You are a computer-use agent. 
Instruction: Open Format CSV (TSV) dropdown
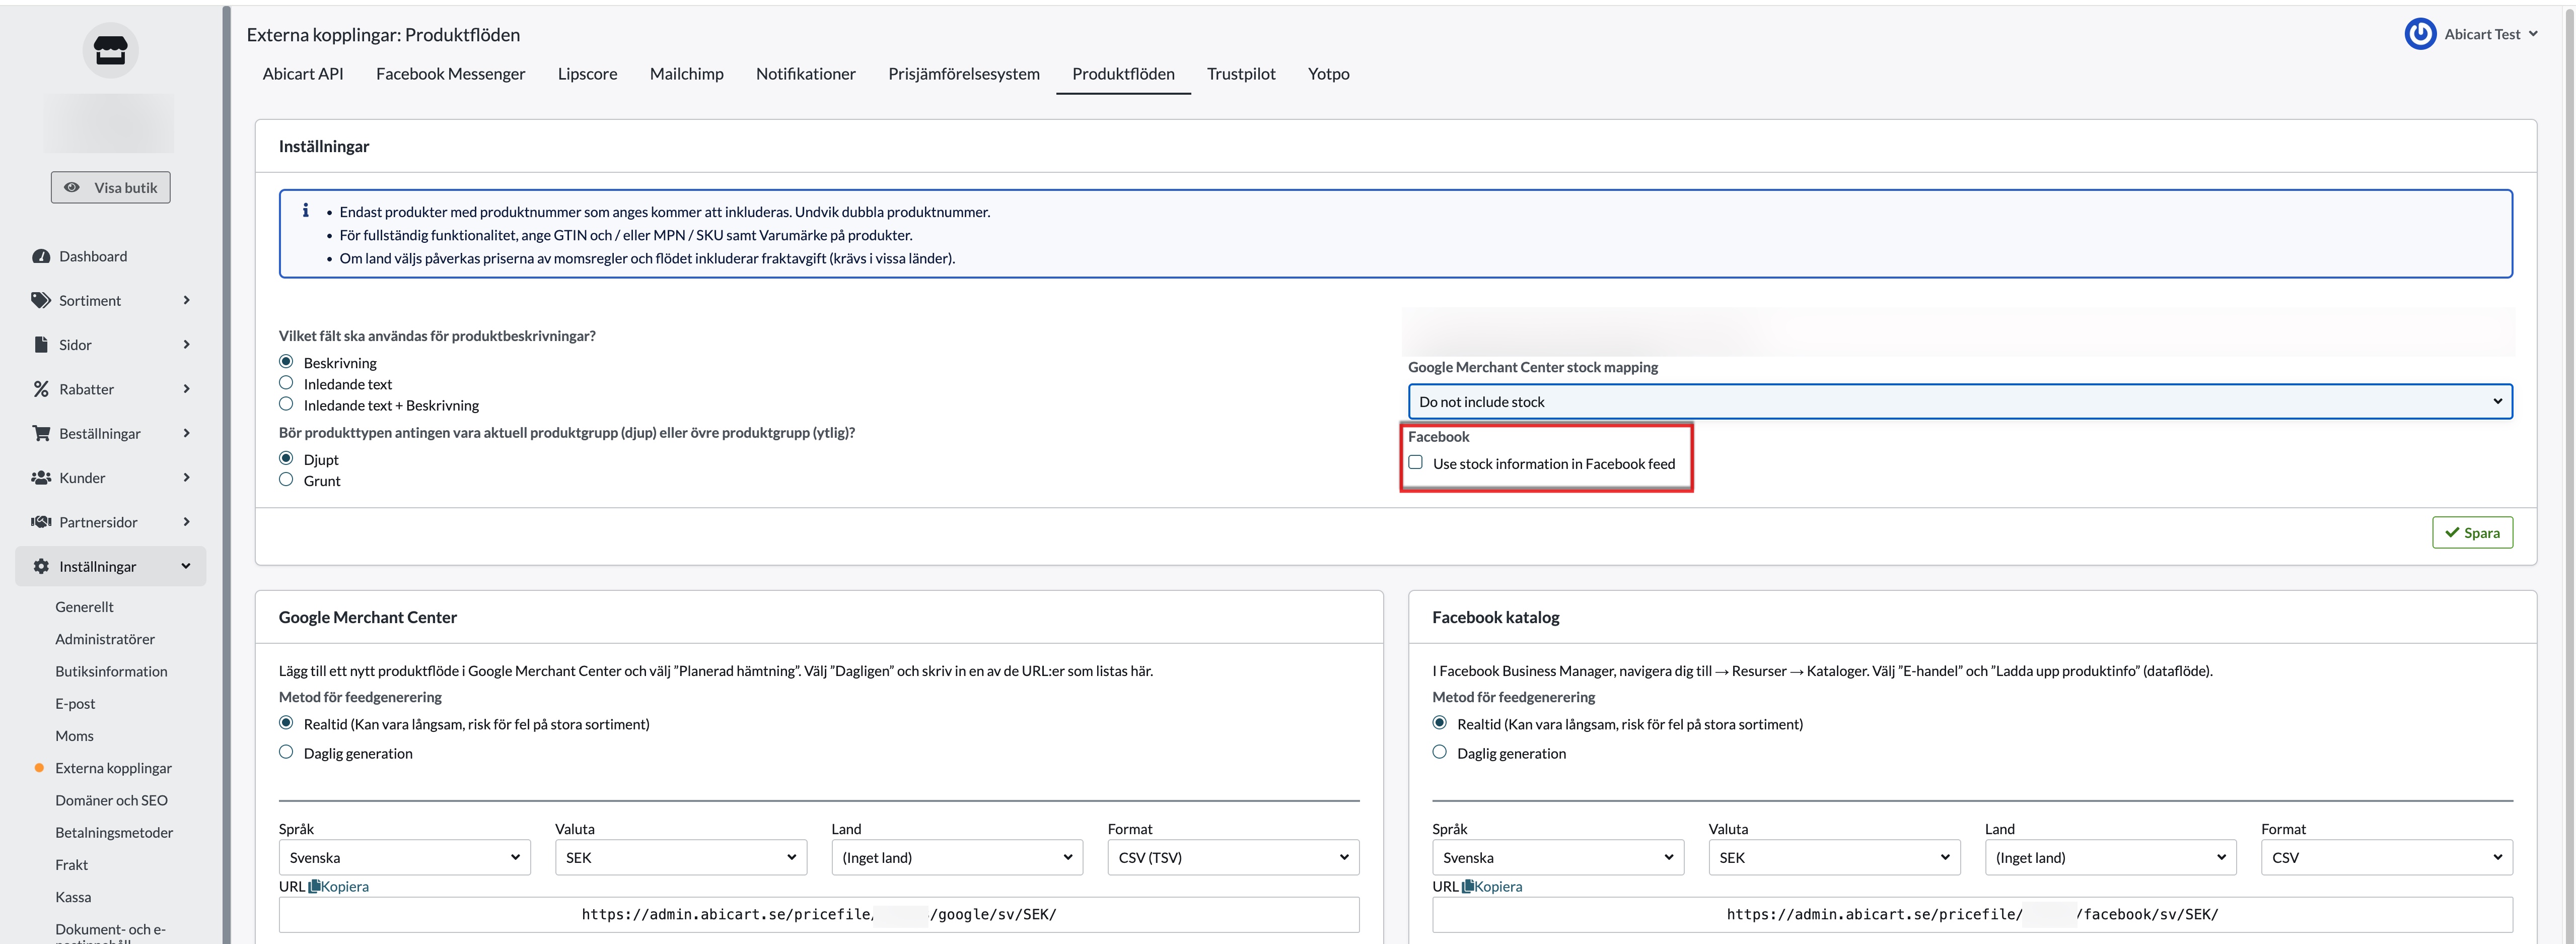tap(1233, 857)
